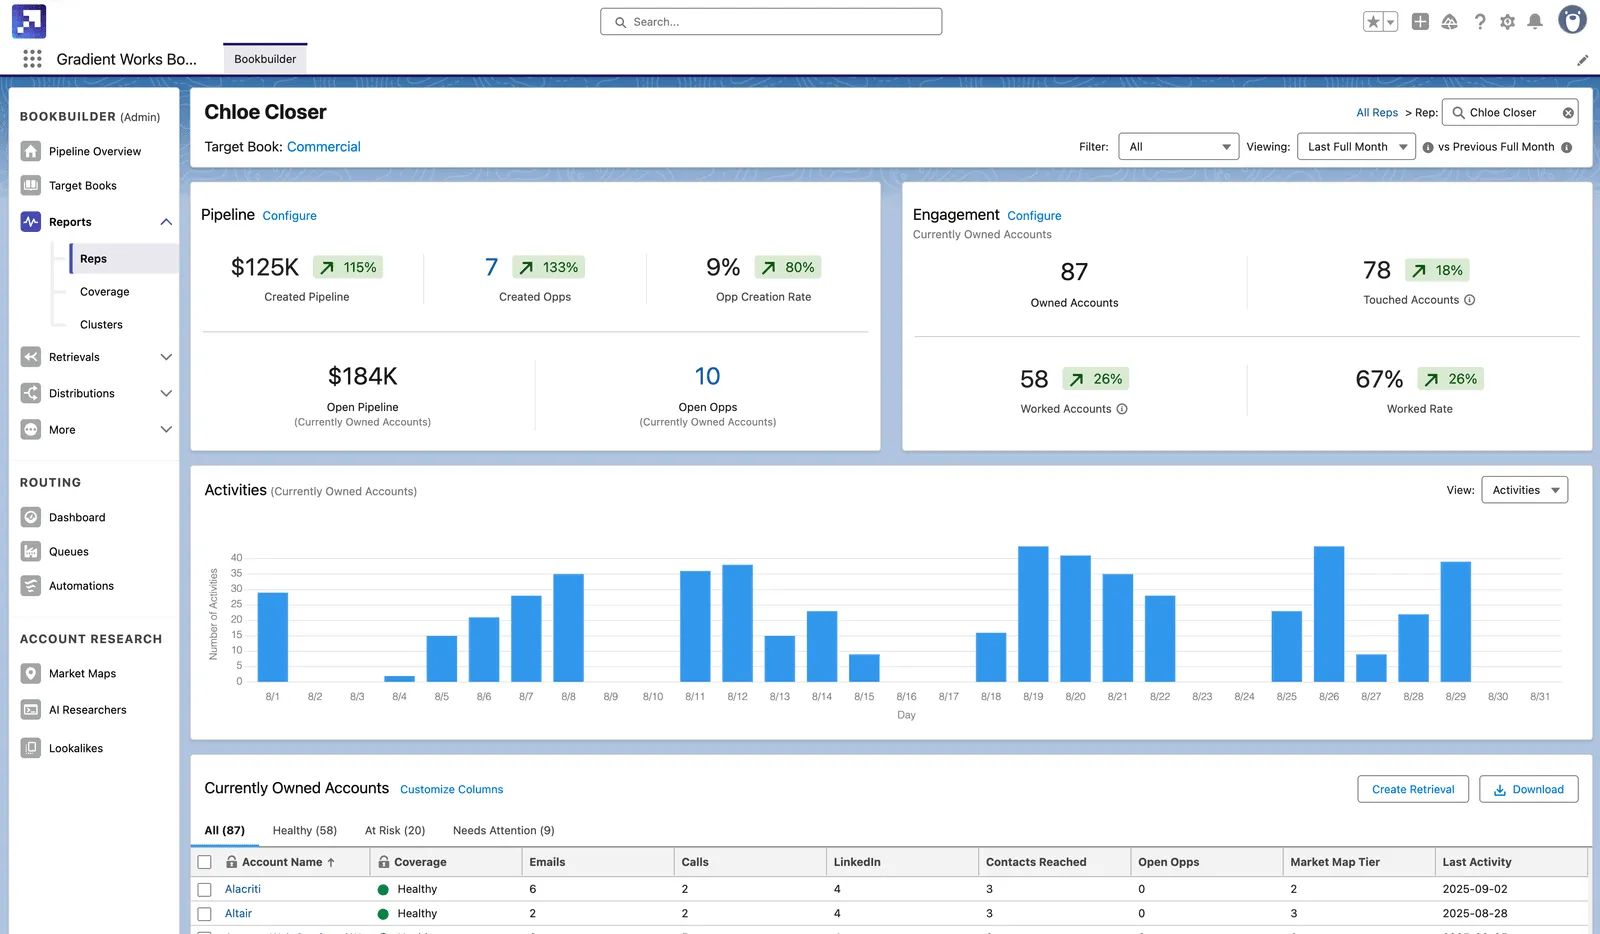This screenshot has width=1600, height=934.
Task: Open the Last Full Month viewing dropdown
Action: click(1356, 147)
